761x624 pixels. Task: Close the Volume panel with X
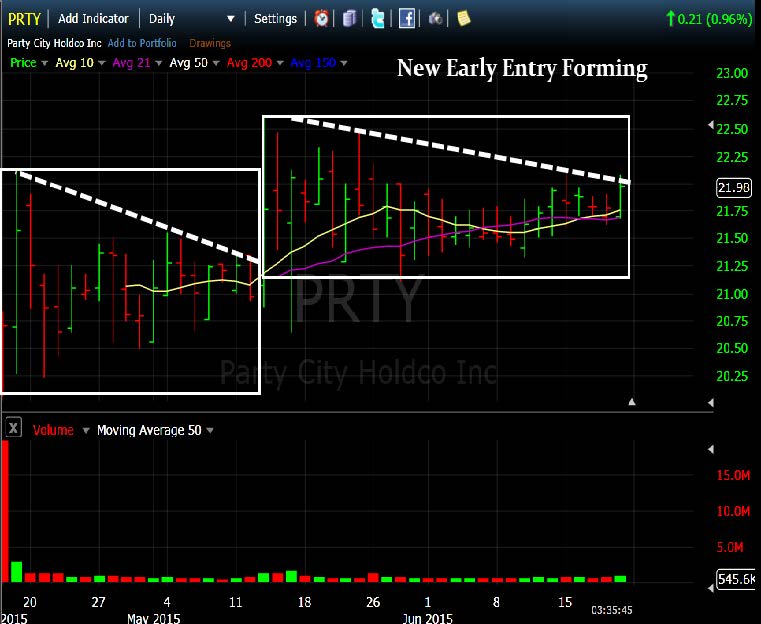14,428
